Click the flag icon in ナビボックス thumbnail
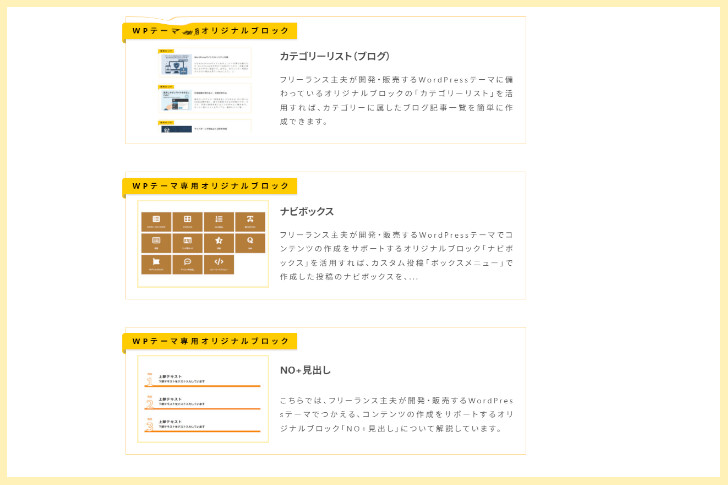728x485 pixels. pyautogui.click(x=156, y=262)
